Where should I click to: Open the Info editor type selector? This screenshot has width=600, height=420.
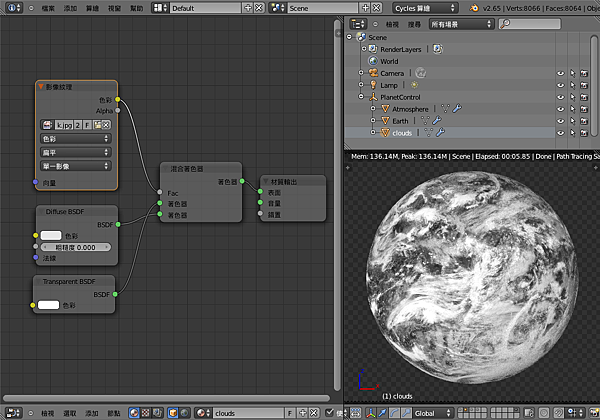point(14,8)
